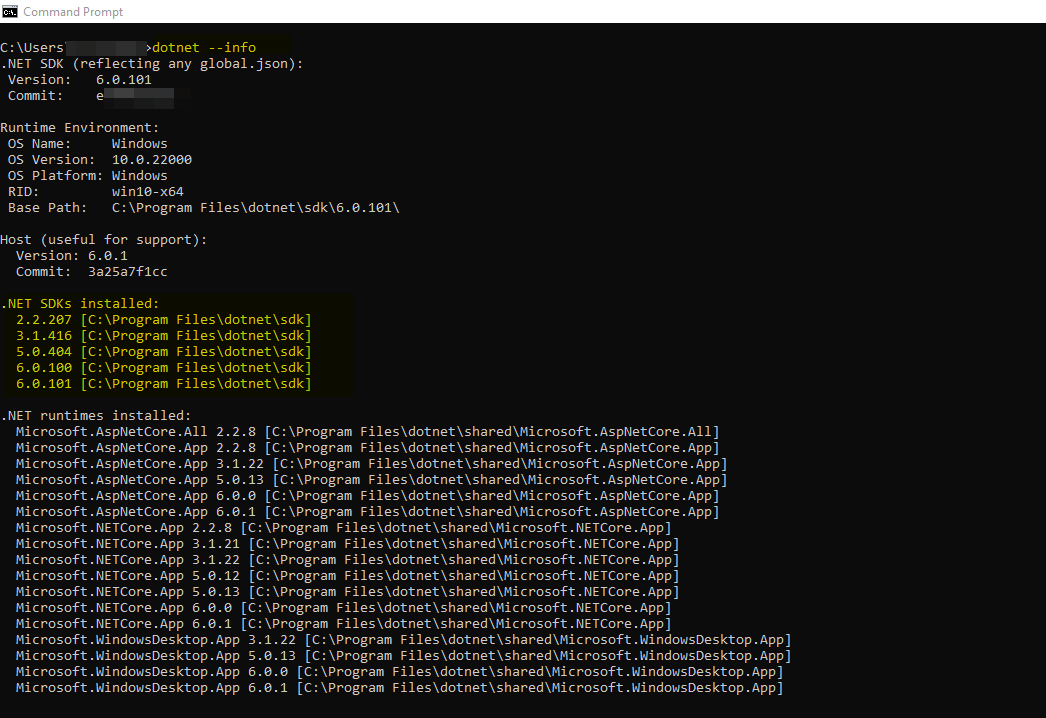
Task: Click the Host Commit 3a25a7f1cc value
Action: (x=127, y=272)
